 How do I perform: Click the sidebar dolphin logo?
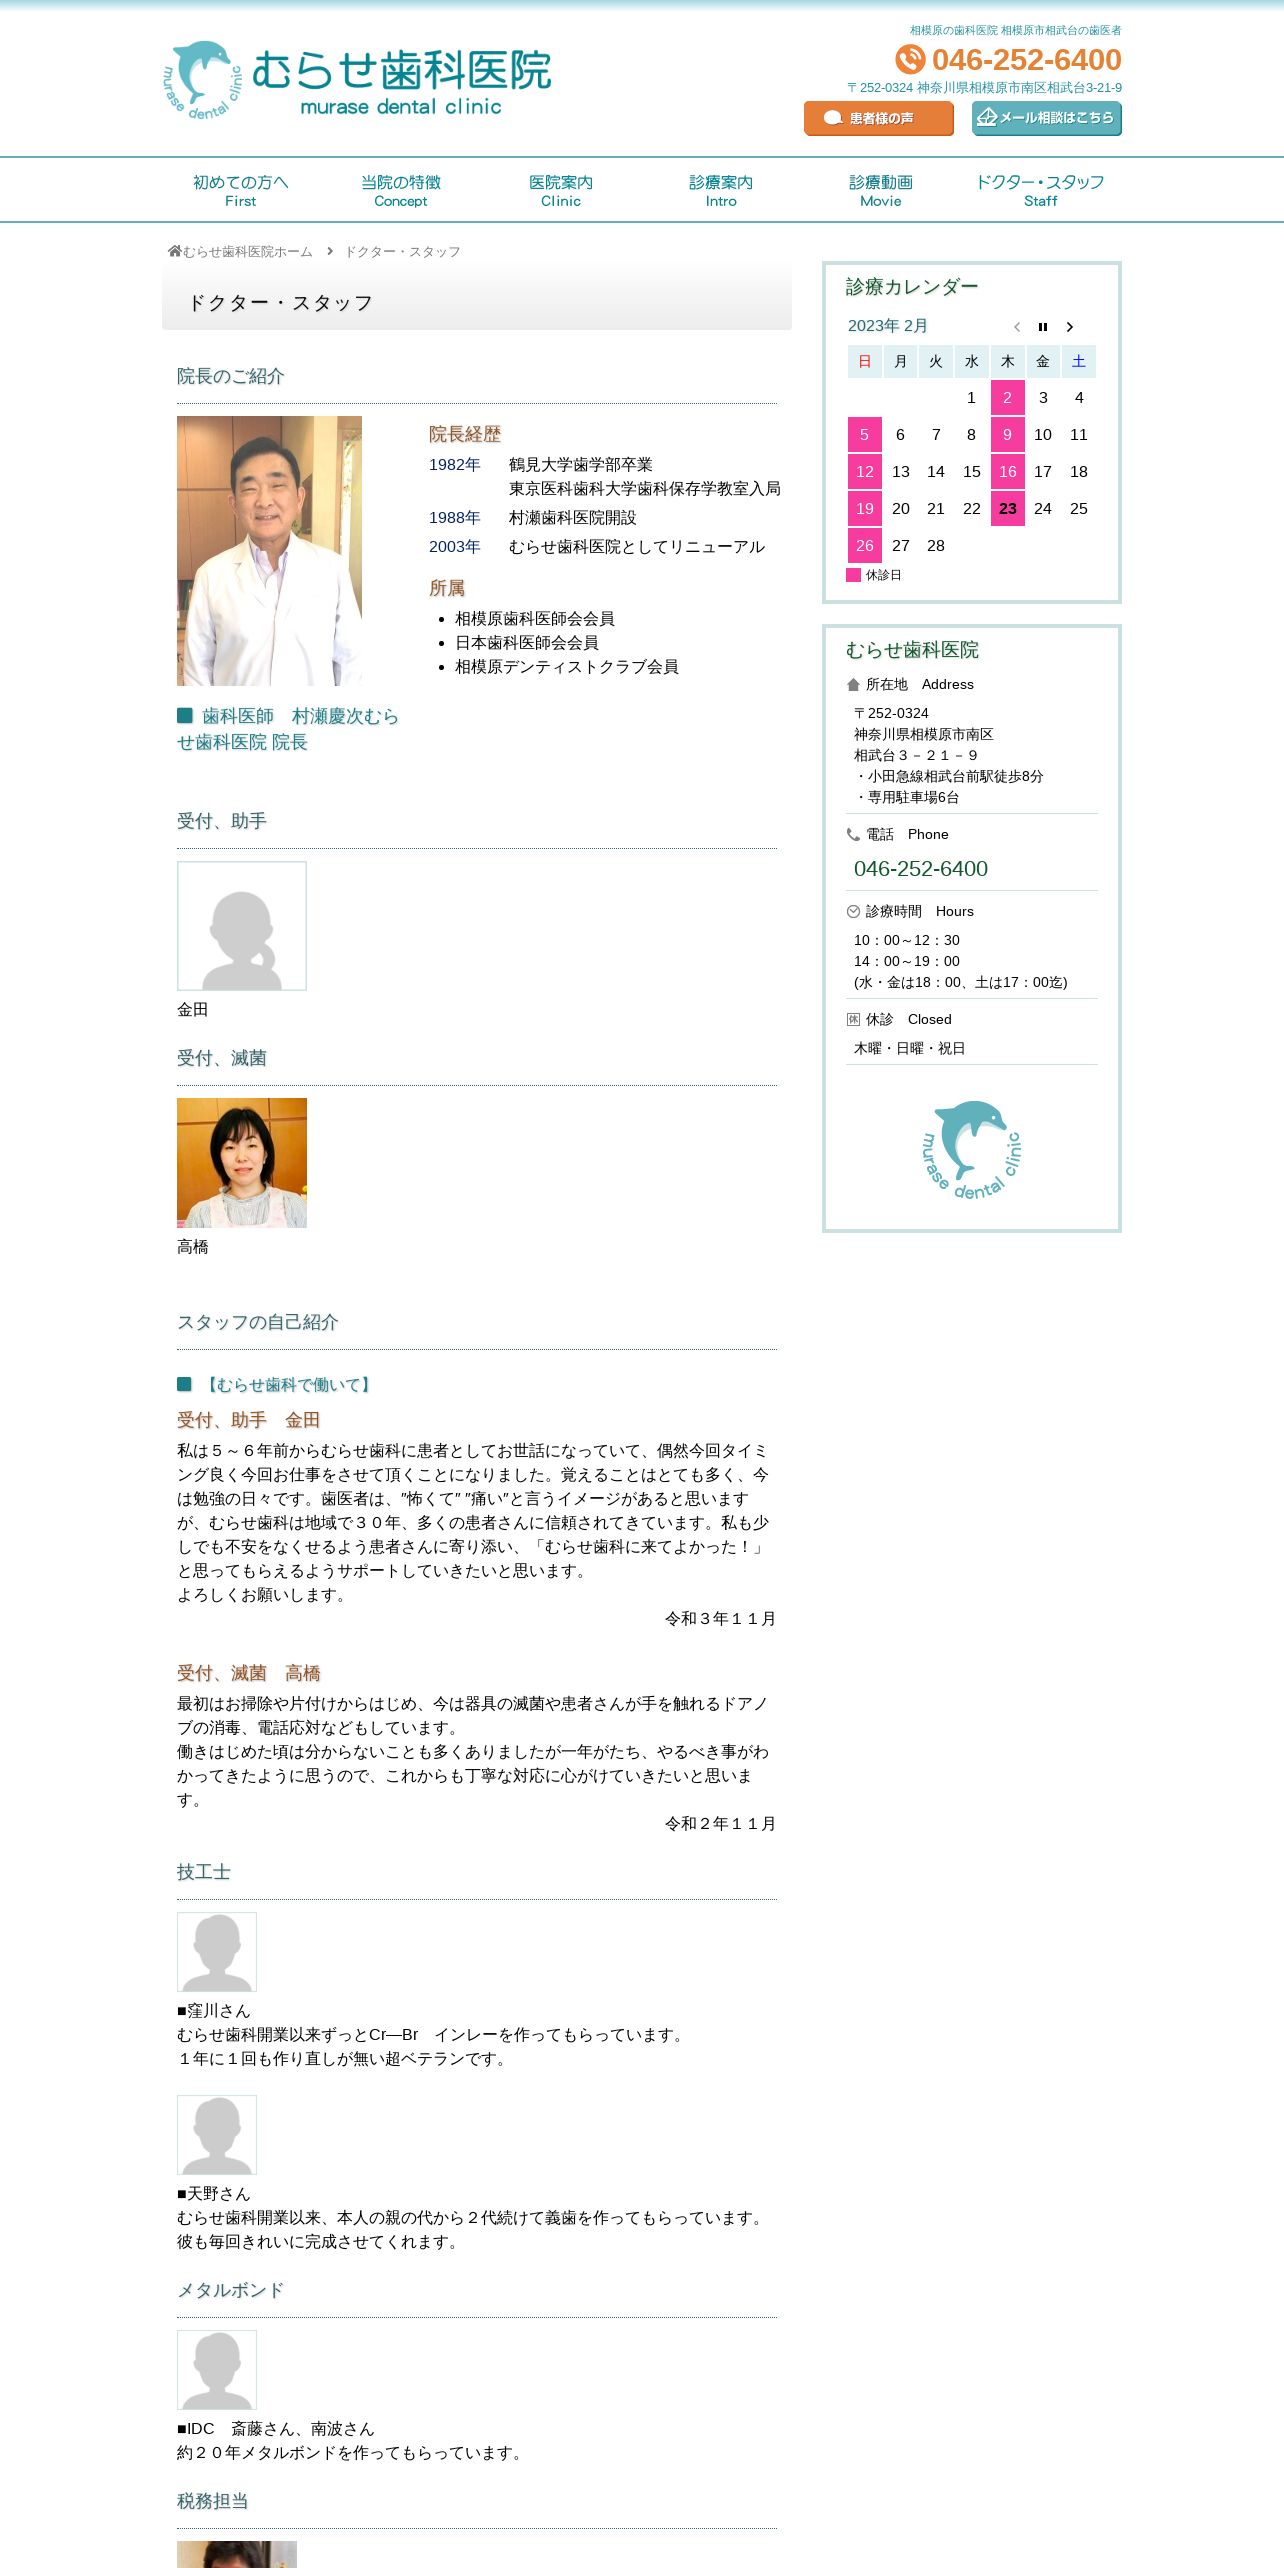[972, 1150]
